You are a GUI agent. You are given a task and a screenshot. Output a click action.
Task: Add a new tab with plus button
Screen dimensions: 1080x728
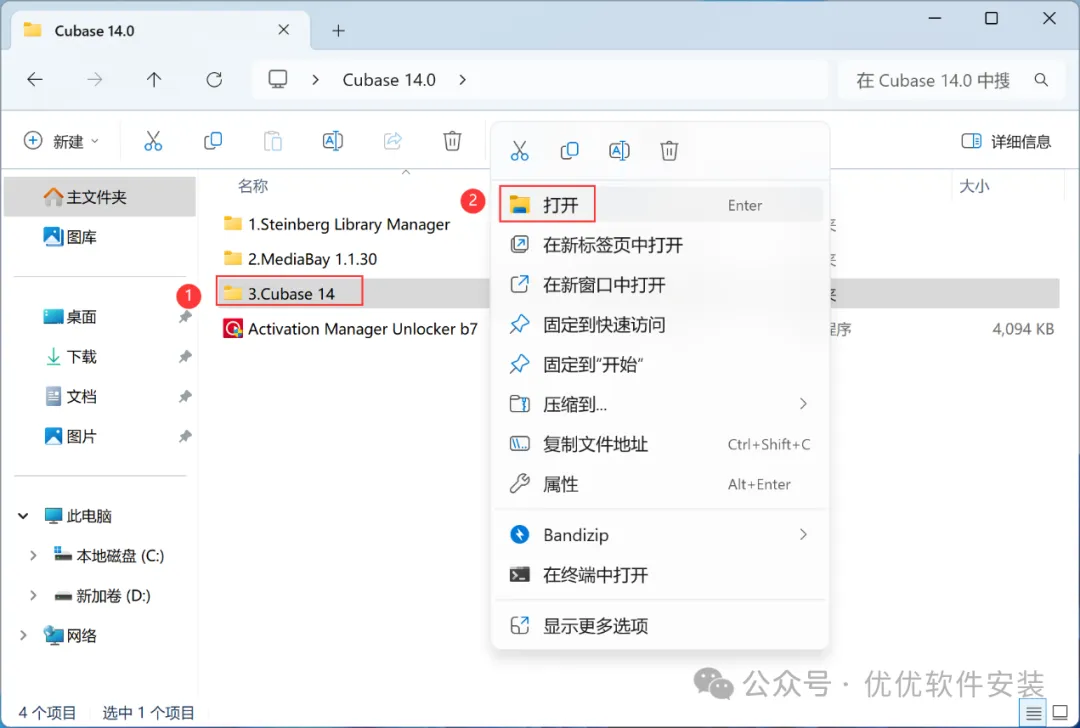tap(338, 30)
